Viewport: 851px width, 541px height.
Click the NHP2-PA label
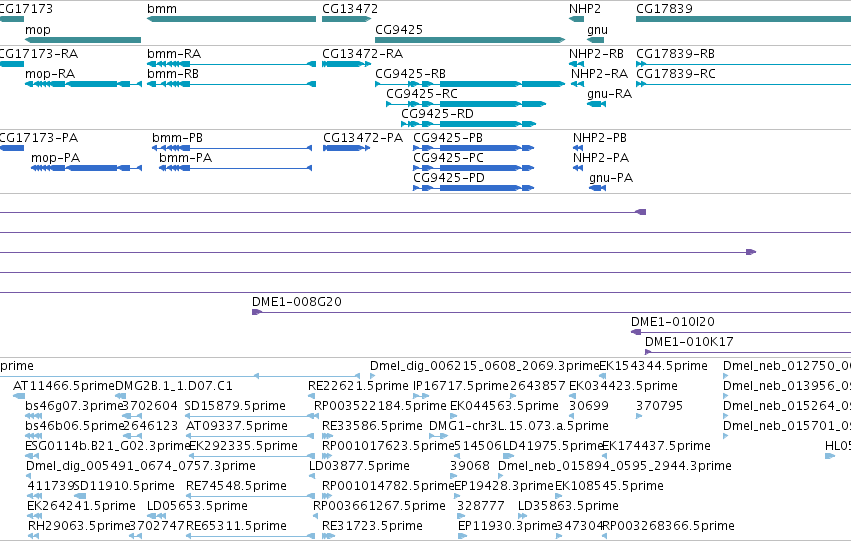(601, 158)
